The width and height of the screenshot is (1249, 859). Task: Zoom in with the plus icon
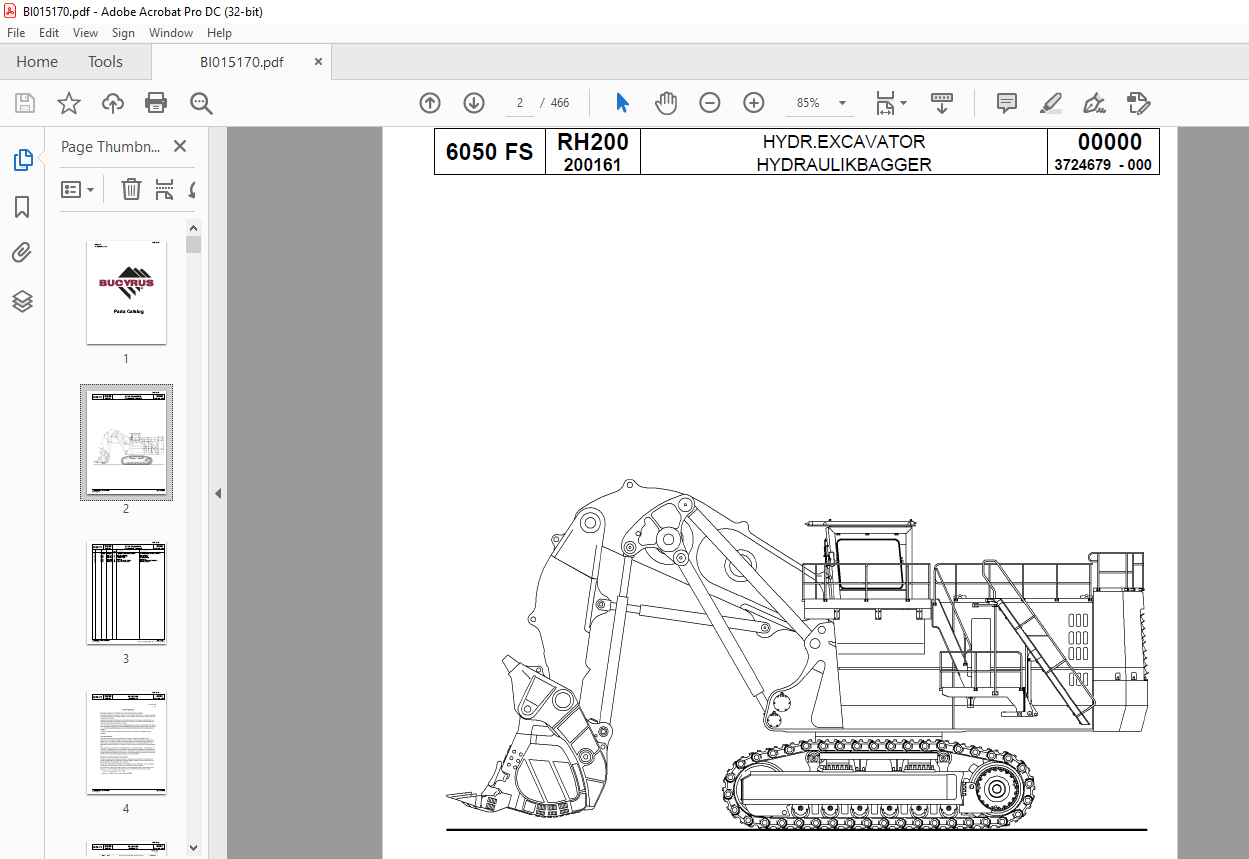click(754, 103)
